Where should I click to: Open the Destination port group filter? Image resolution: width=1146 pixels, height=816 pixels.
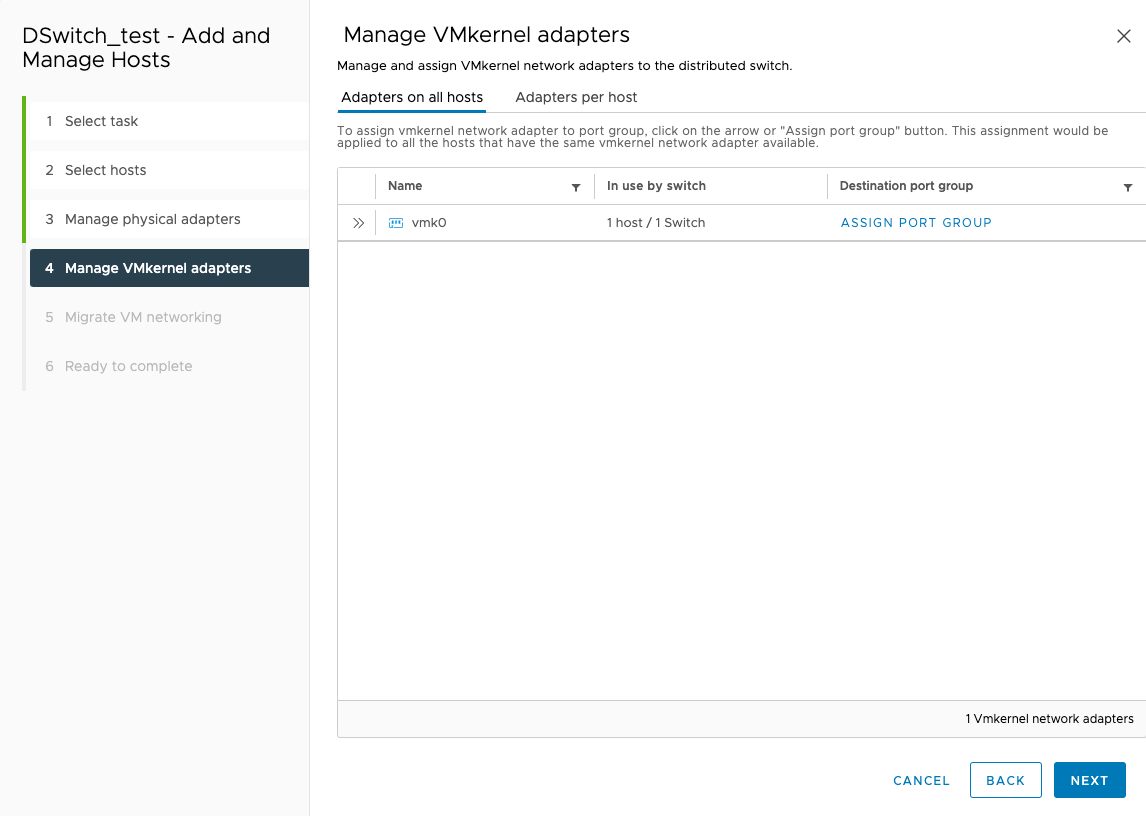point(1128,187)
